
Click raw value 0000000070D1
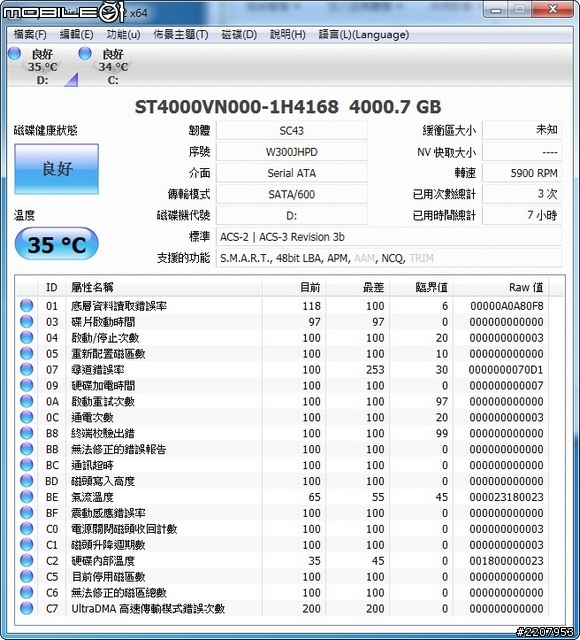[506, 369]
